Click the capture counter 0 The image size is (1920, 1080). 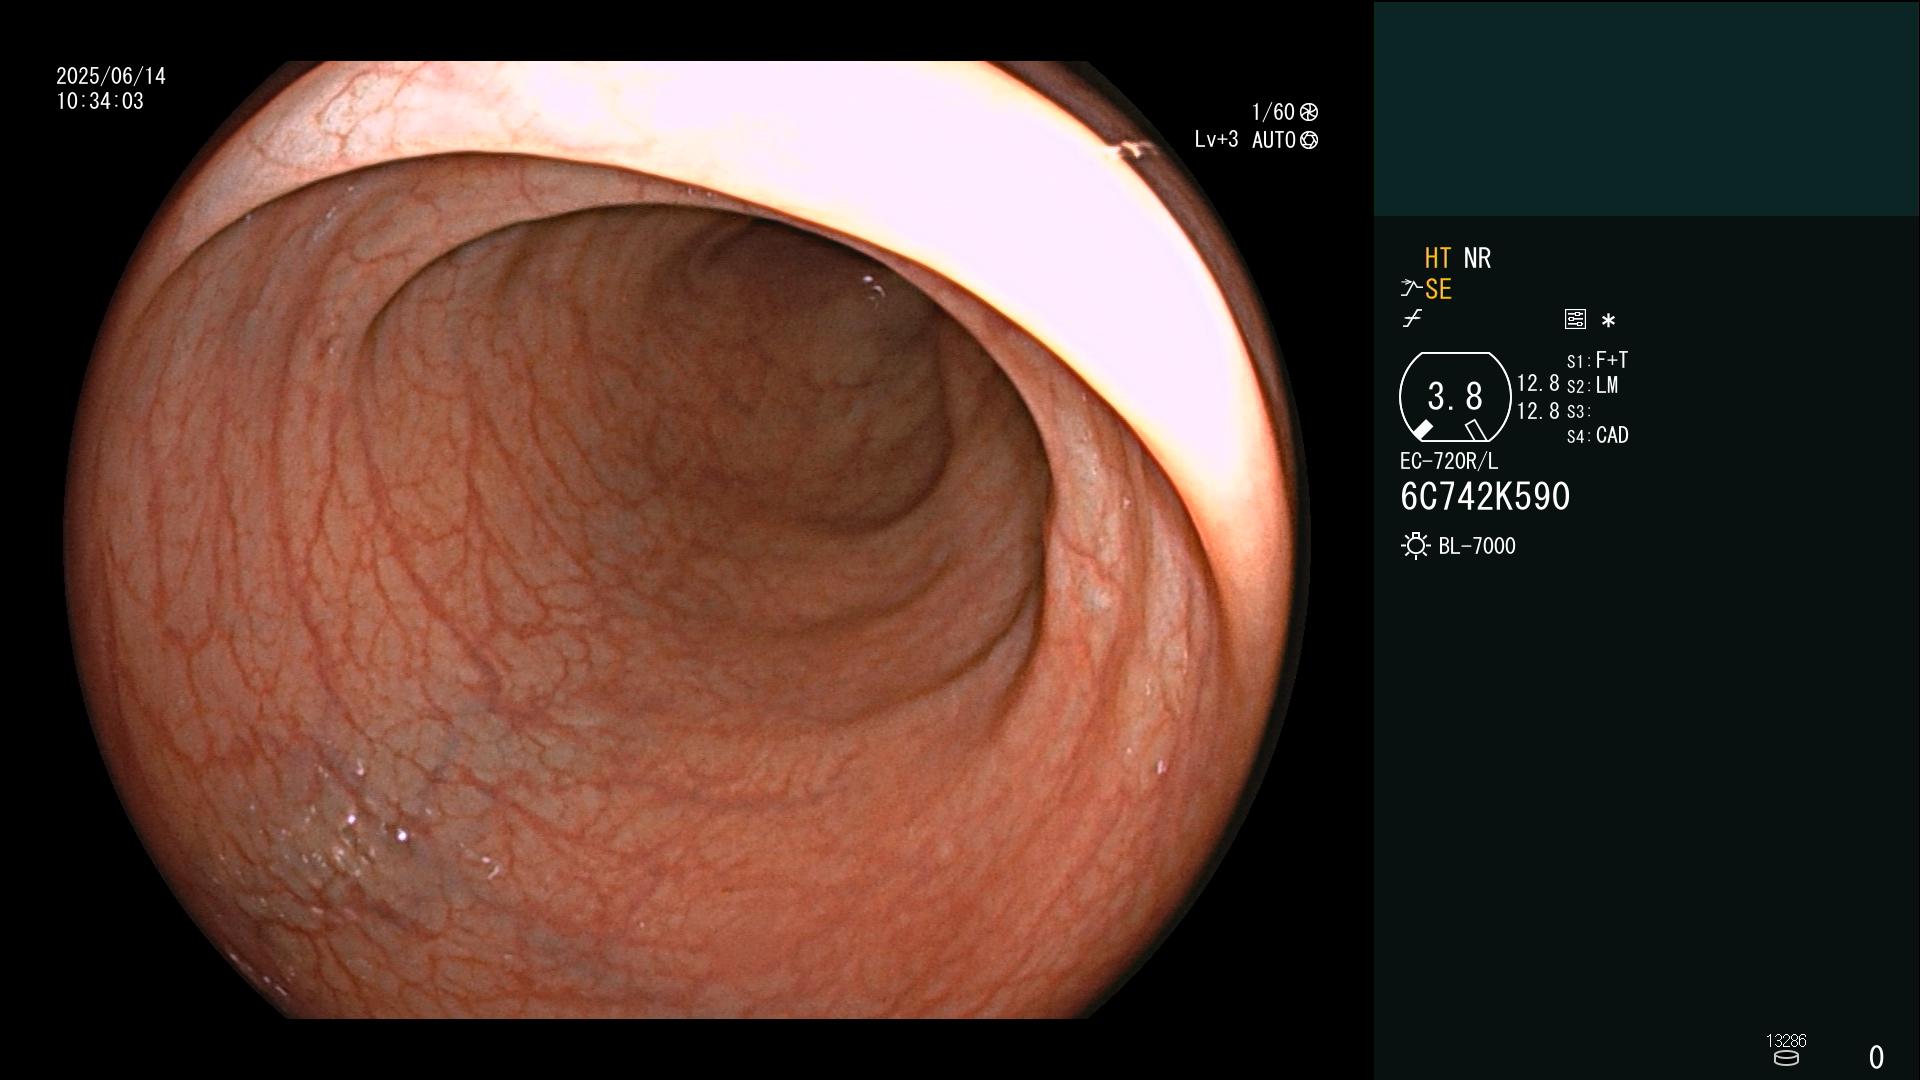pos(1876,1057)
